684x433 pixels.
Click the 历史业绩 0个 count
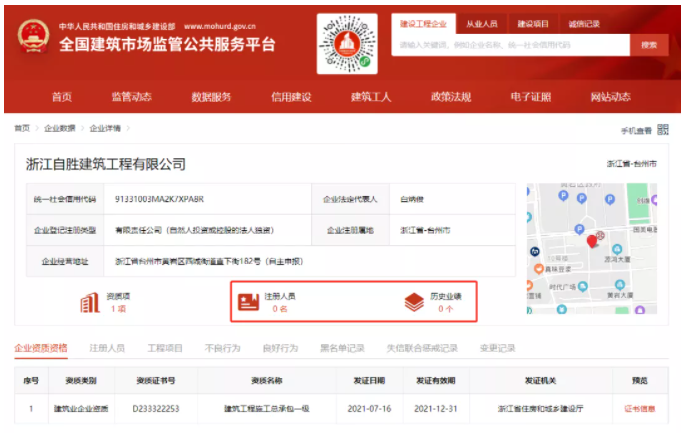(445, 309)
